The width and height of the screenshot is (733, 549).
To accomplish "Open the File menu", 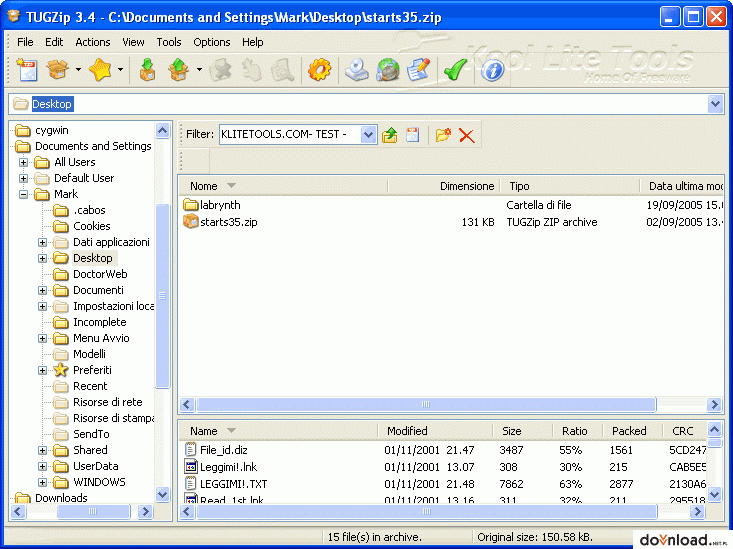I will click(x=25, y=42).
